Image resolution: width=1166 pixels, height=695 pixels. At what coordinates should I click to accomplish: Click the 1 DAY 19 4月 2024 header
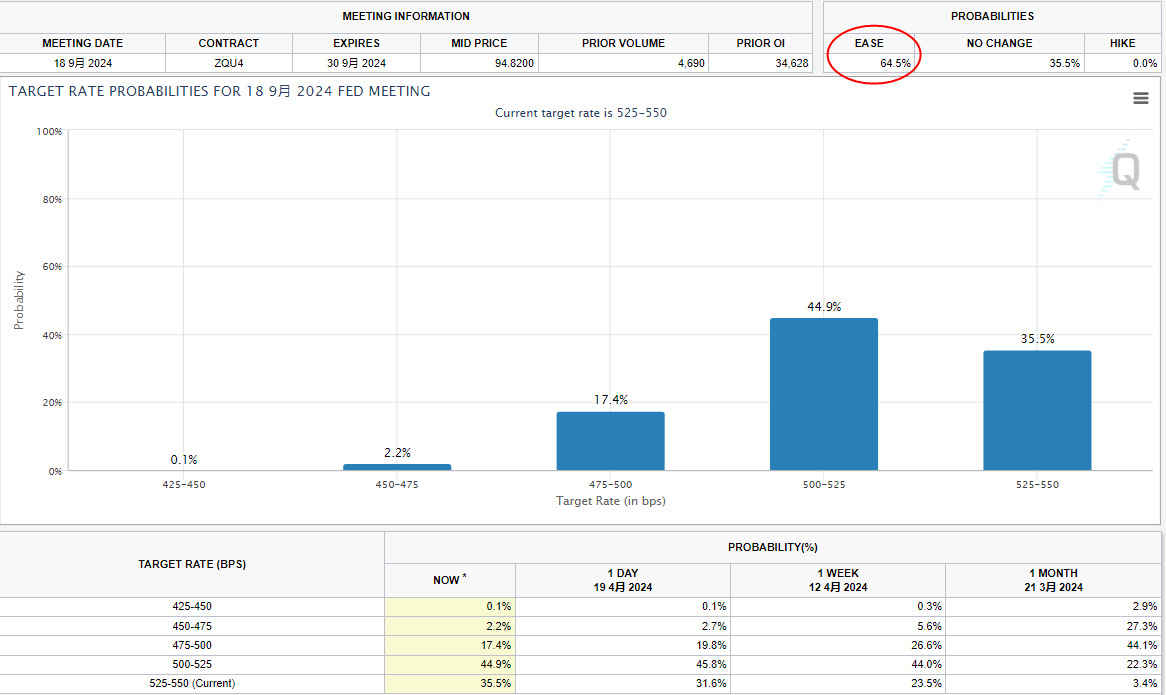click(622, 580)
